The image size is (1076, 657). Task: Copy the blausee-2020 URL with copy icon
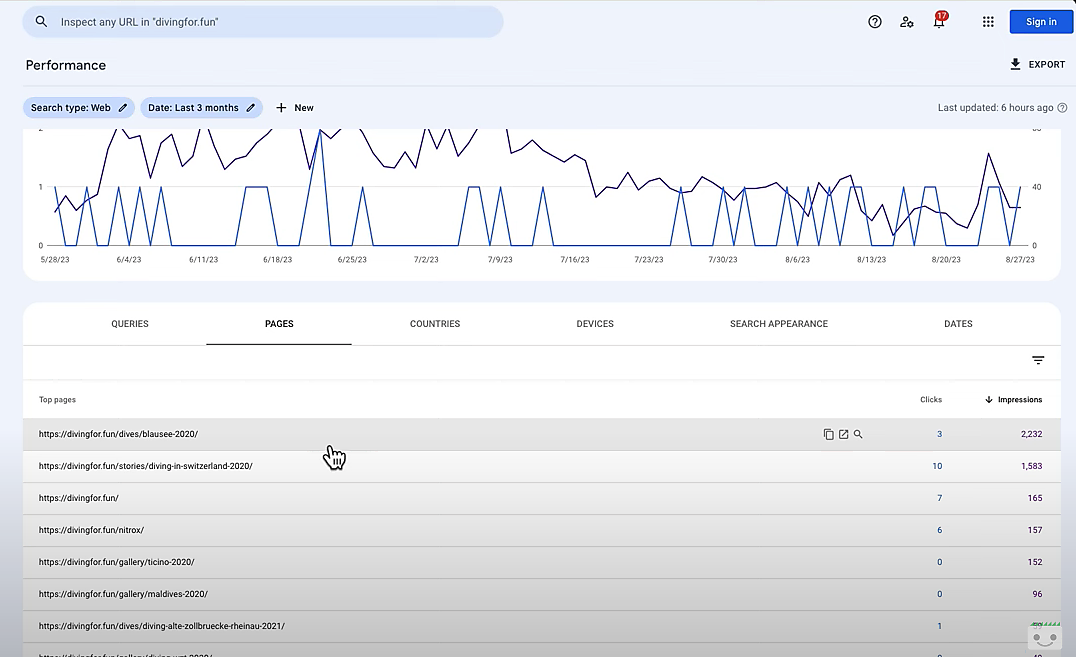tap(828, 434)
